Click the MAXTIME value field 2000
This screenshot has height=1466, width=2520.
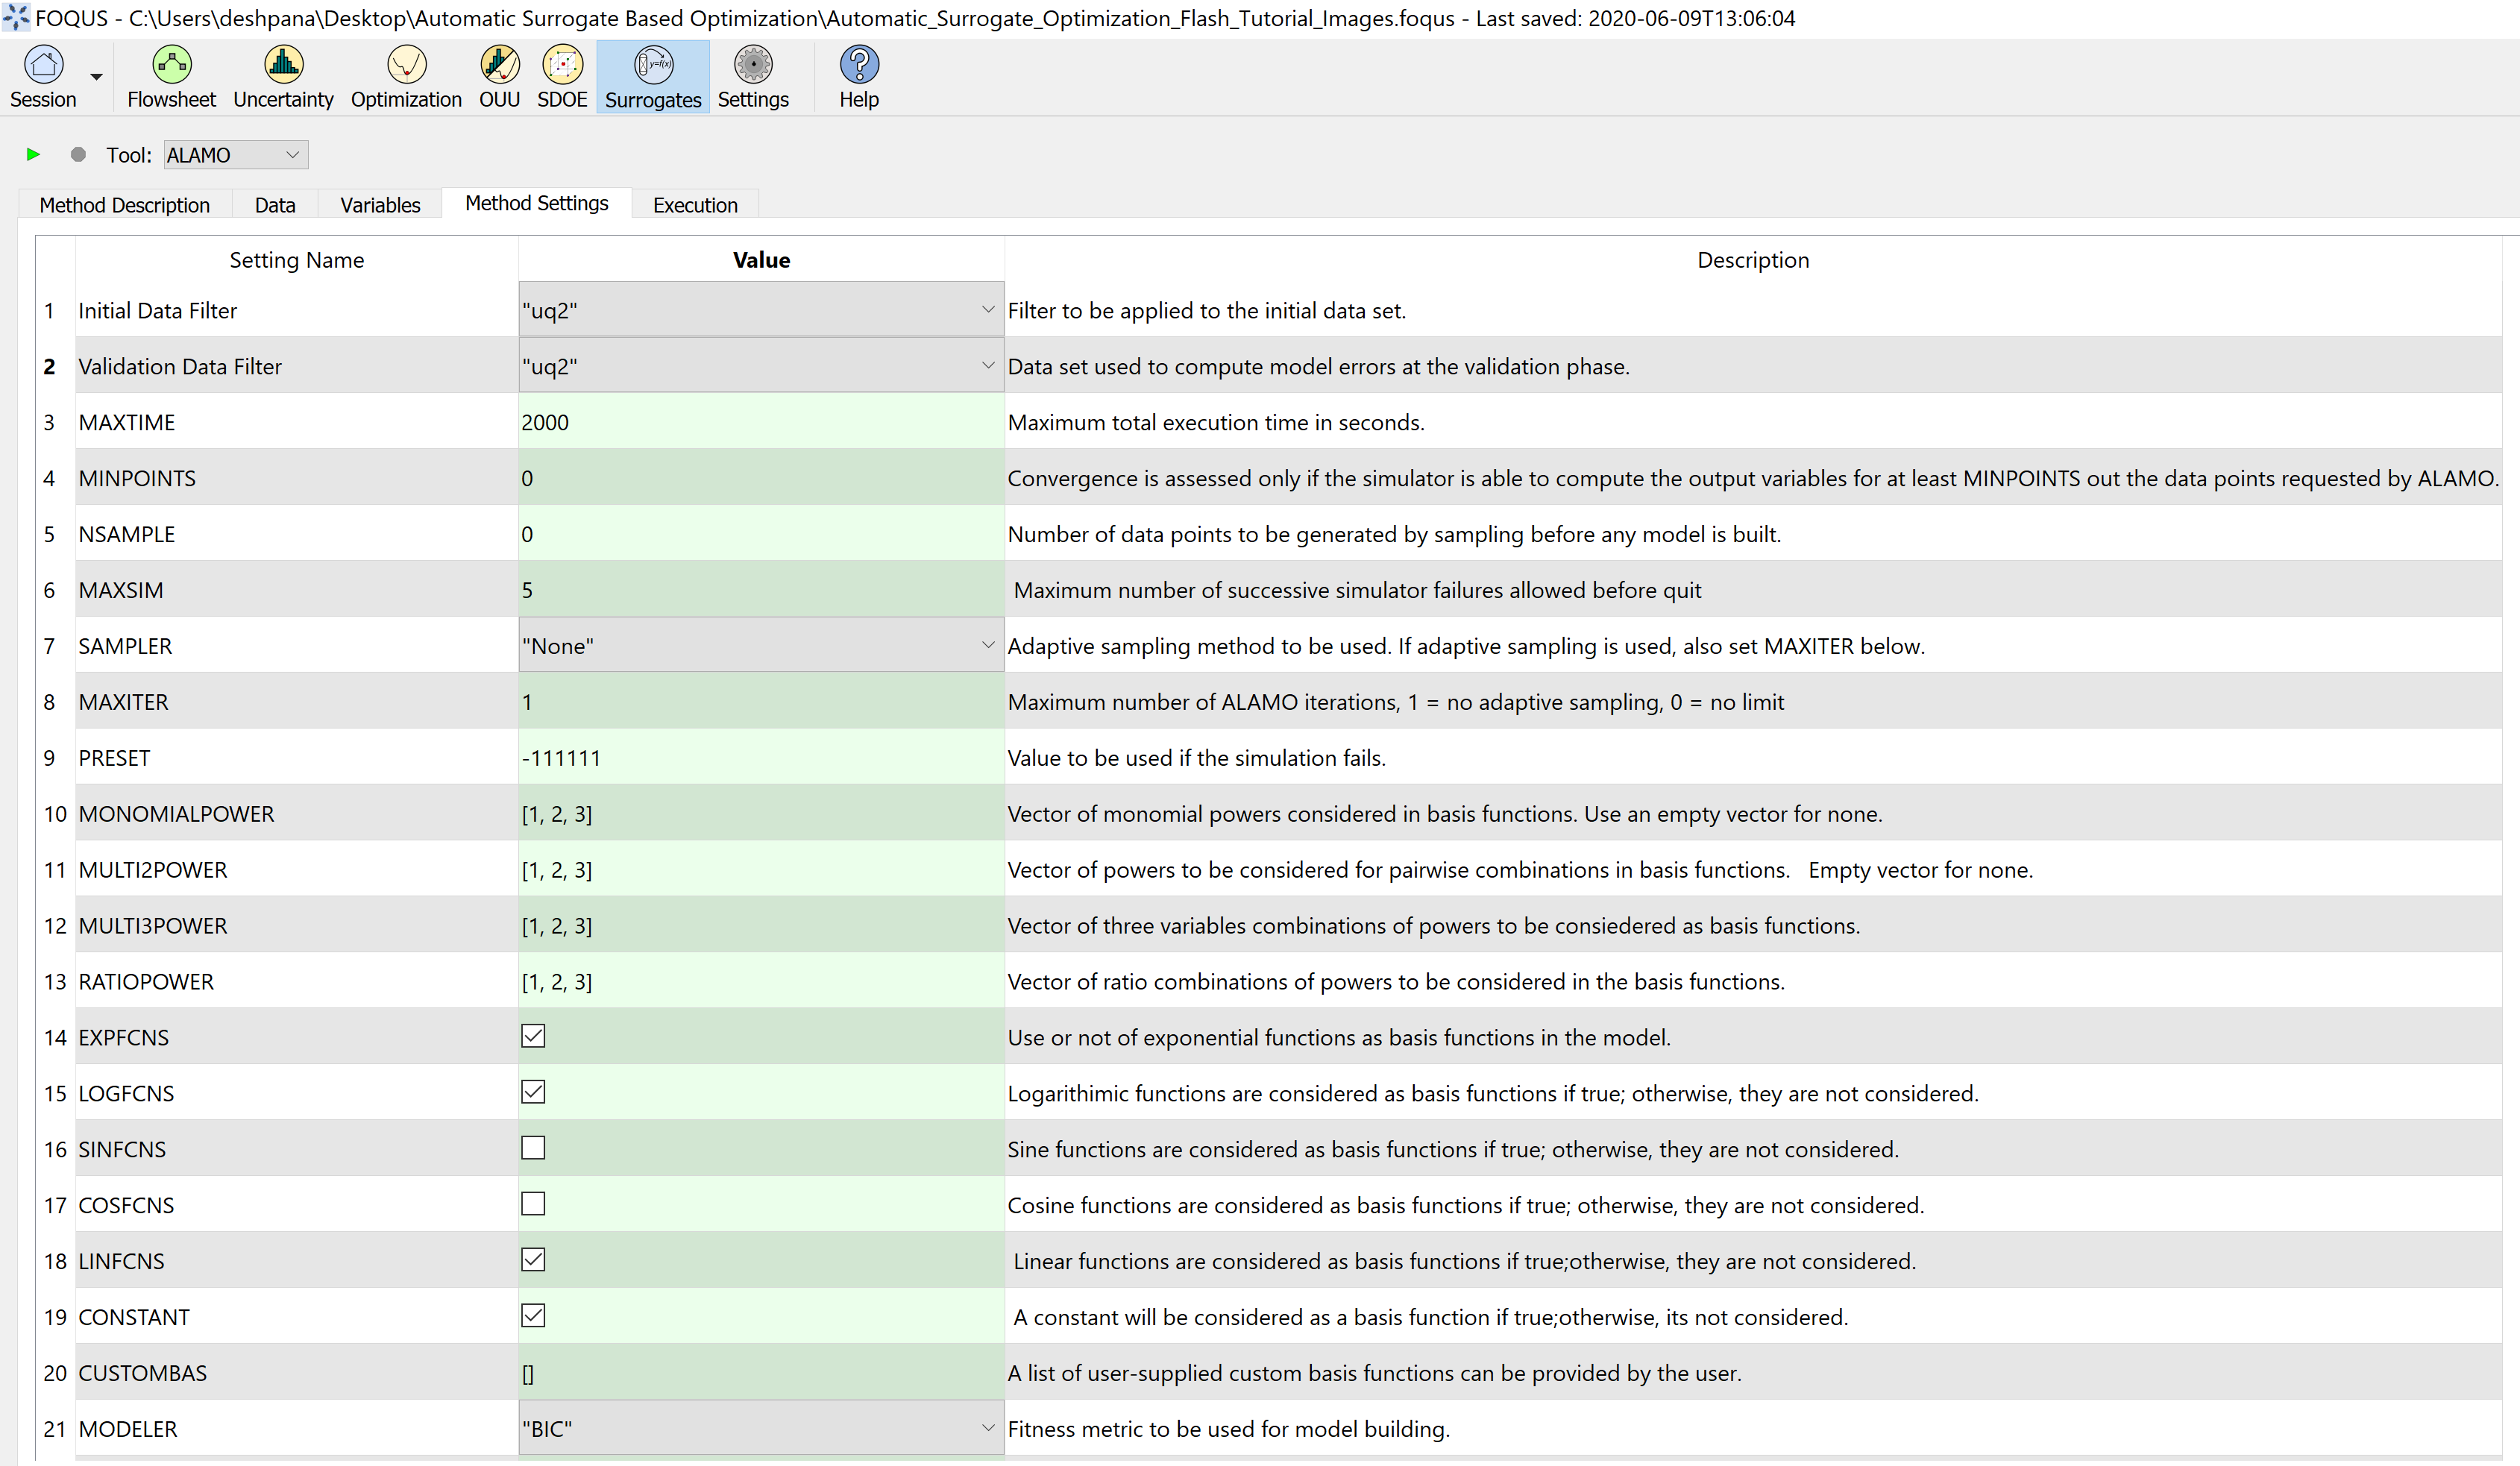pos(760,422)
